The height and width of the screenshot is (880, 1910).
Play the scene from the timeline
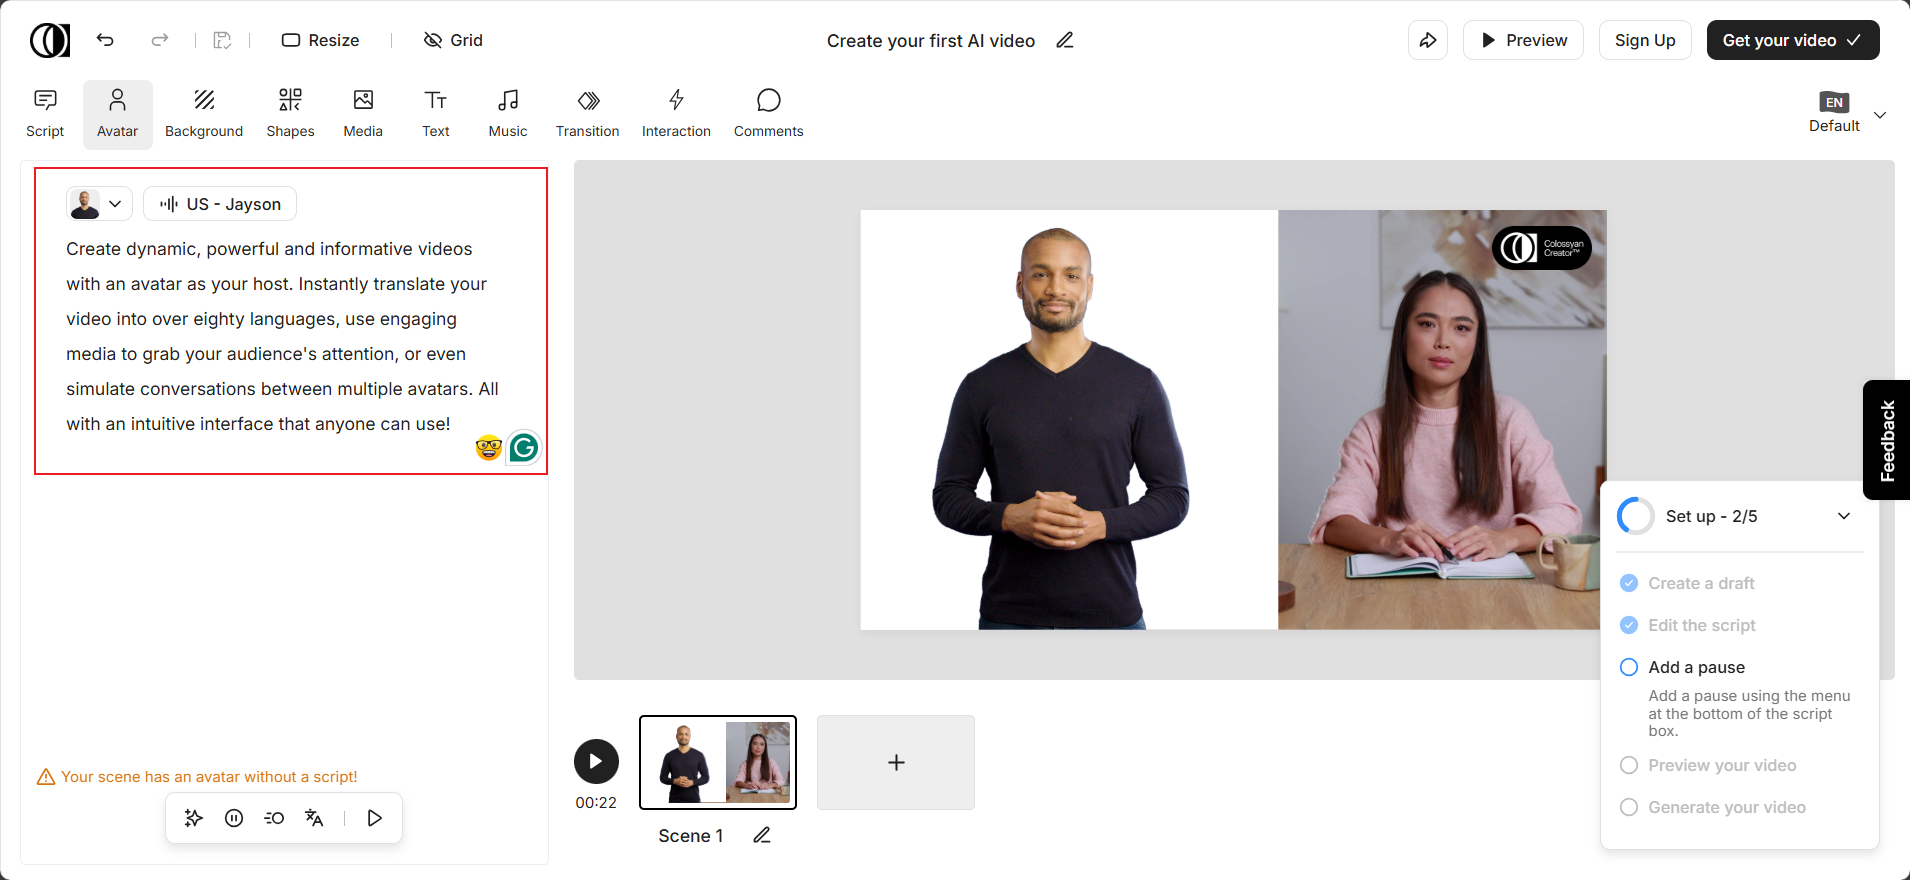click(x=596, y=762)
